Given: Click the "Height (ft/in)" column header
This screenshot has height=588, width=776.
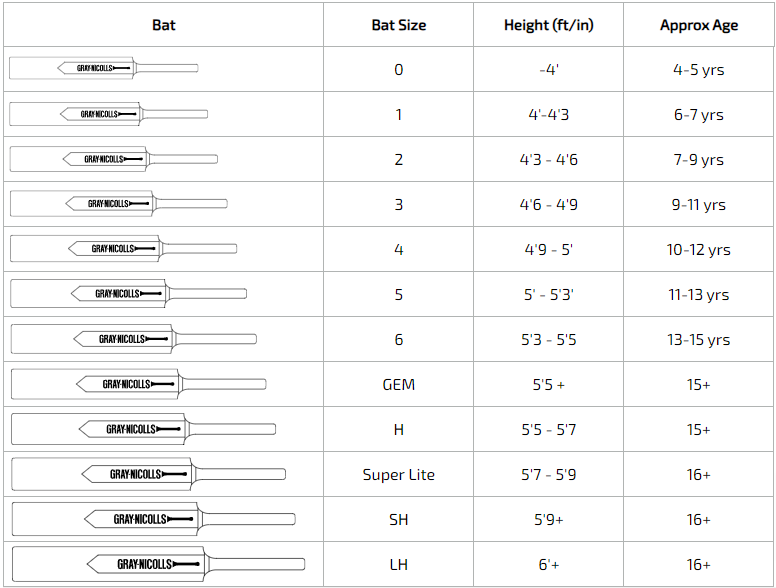Looking at the screenshot, I should (x=548, y=25).
